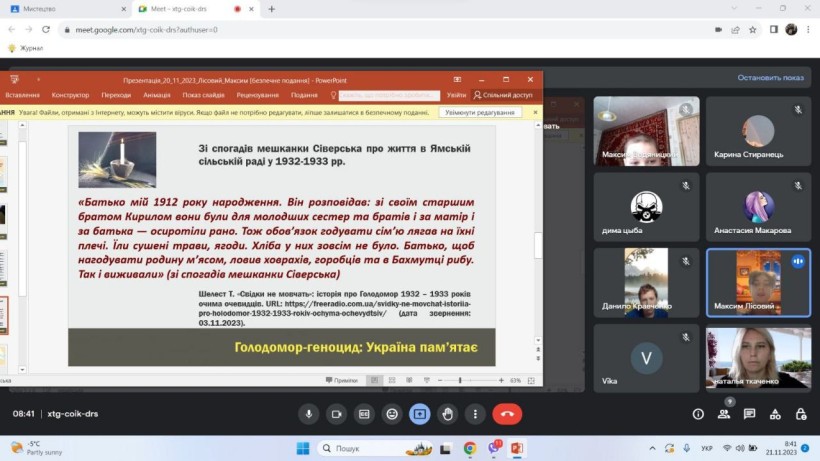Open the Конструктор ribbon tab

[x=70, y=95]
